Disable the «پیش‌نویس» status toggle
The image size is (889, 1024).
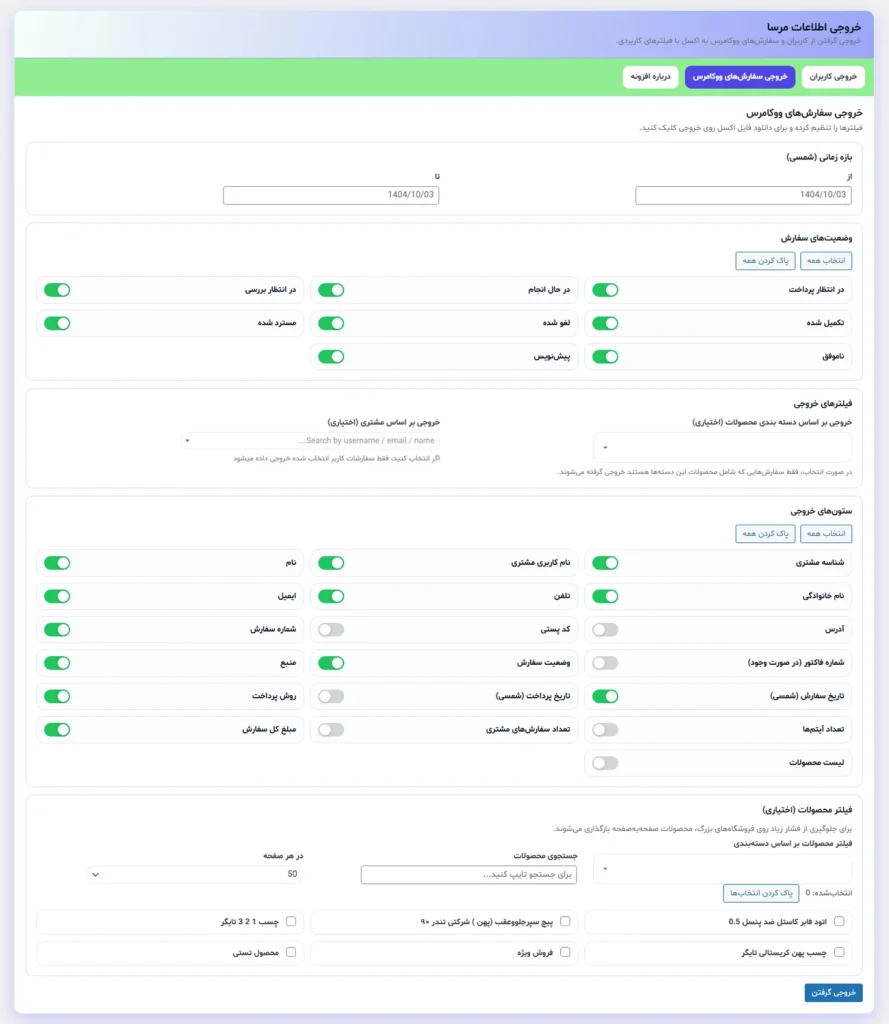click(x=331, y=356)
